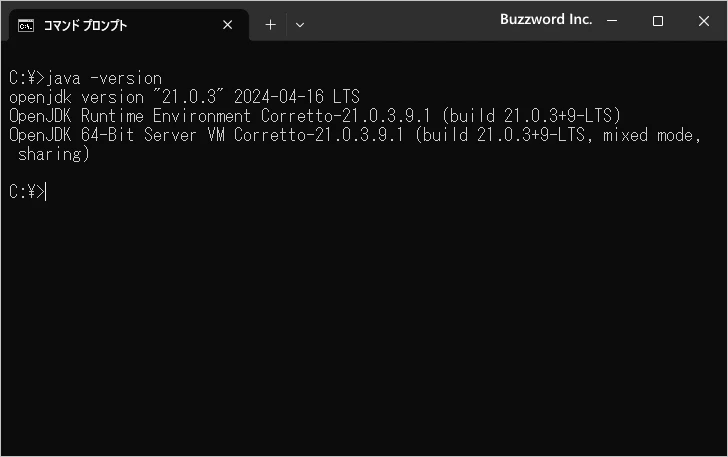This screenshot has height=457, width=728.
Task: Click the empty title bar area beside tabs
Action: pyautogui.click(x=399, y=21)
